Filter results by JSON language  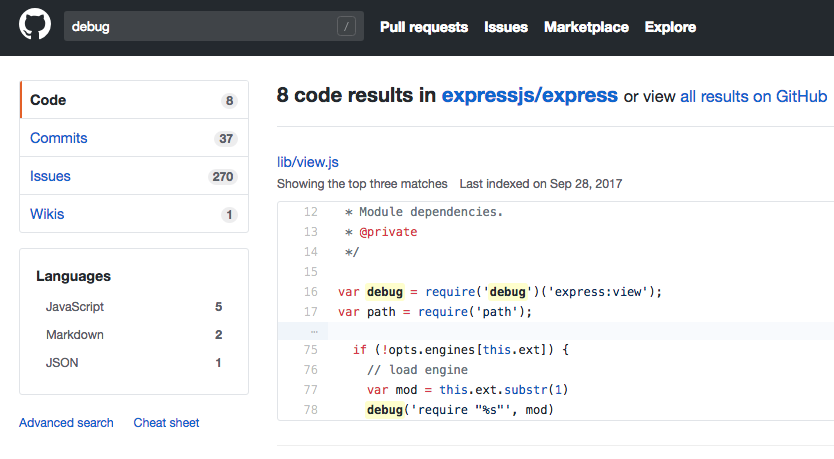click(x=64, y=363)
